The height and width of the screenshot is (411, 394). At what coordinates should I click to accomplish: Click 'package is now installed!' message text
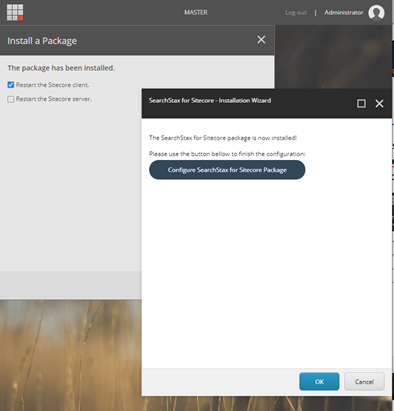tap(223, 138)
